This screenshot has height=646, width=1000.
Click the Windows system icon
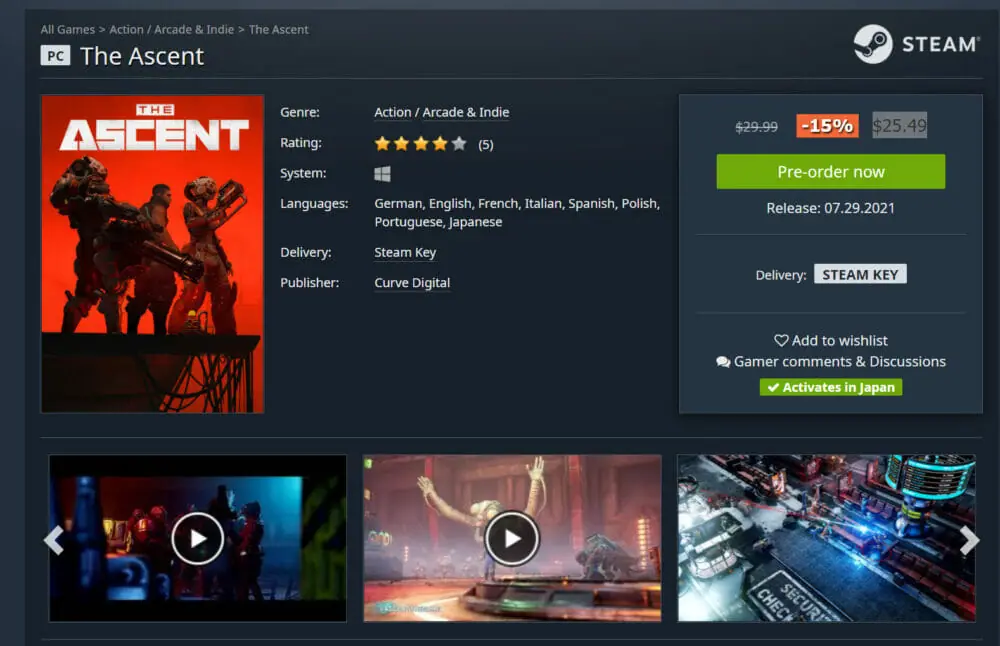(382, 174)
